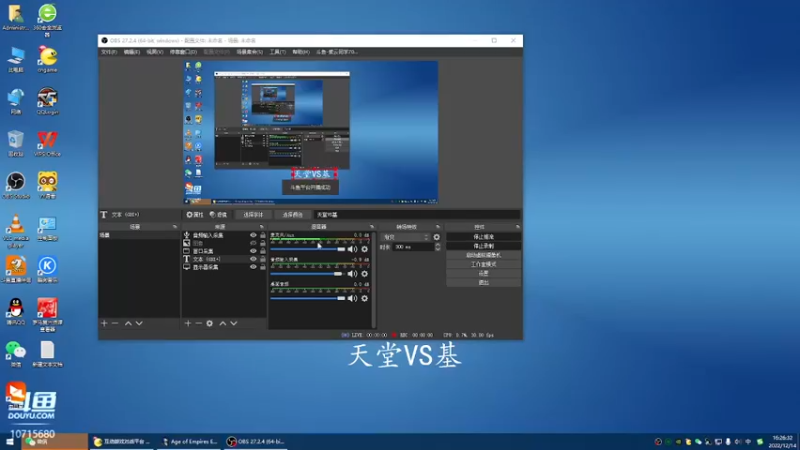Click the text content field in source toolbar
Screen dimensions: 800x450
click(417, 215)
